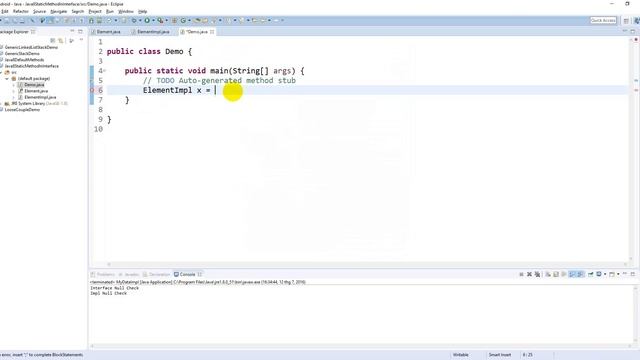This screenshot has height=360, width=640.
Task: Click Remove All Terminated Launches icon
Action: (537, 274)
